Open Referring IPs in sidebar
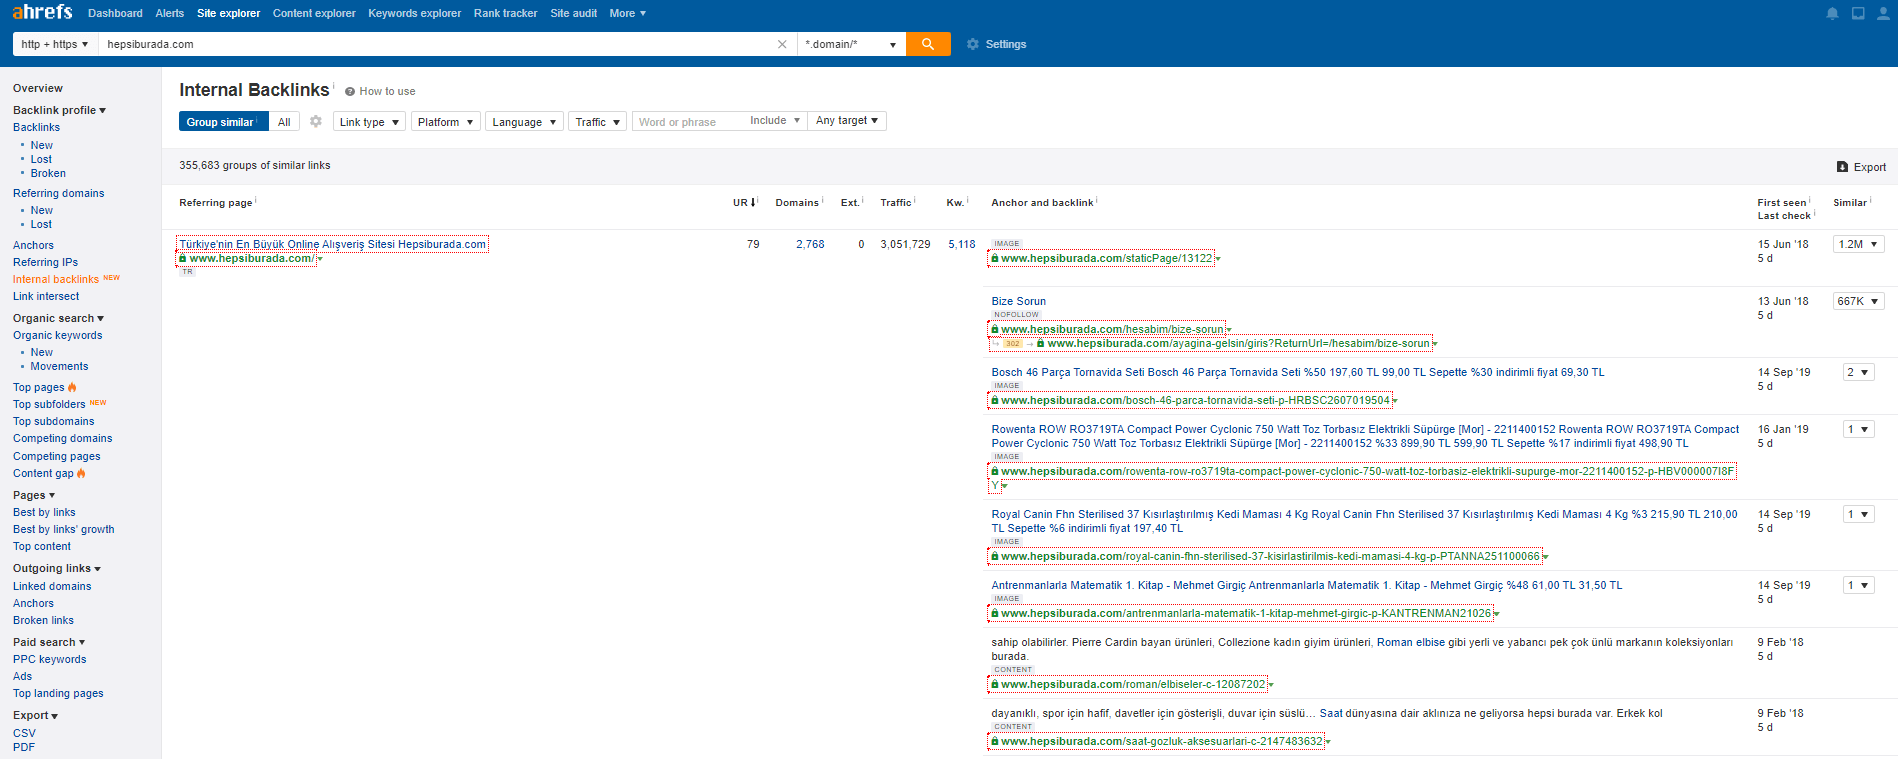This screenshot has width=1898, height=759. (45, 262)
